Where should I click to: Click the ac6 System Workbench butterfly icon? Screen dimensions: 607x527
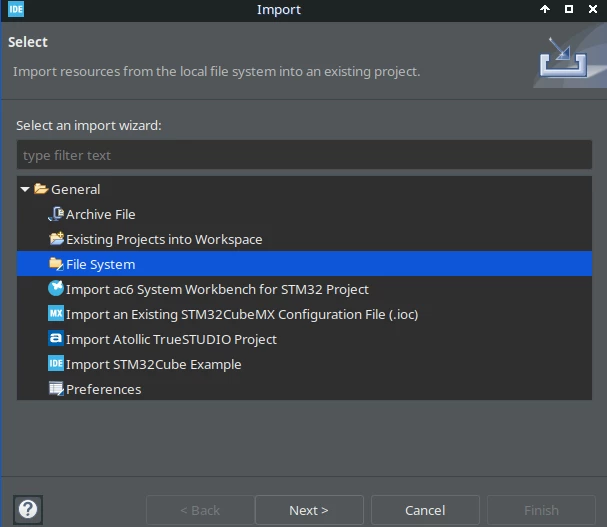coord(56,288)
